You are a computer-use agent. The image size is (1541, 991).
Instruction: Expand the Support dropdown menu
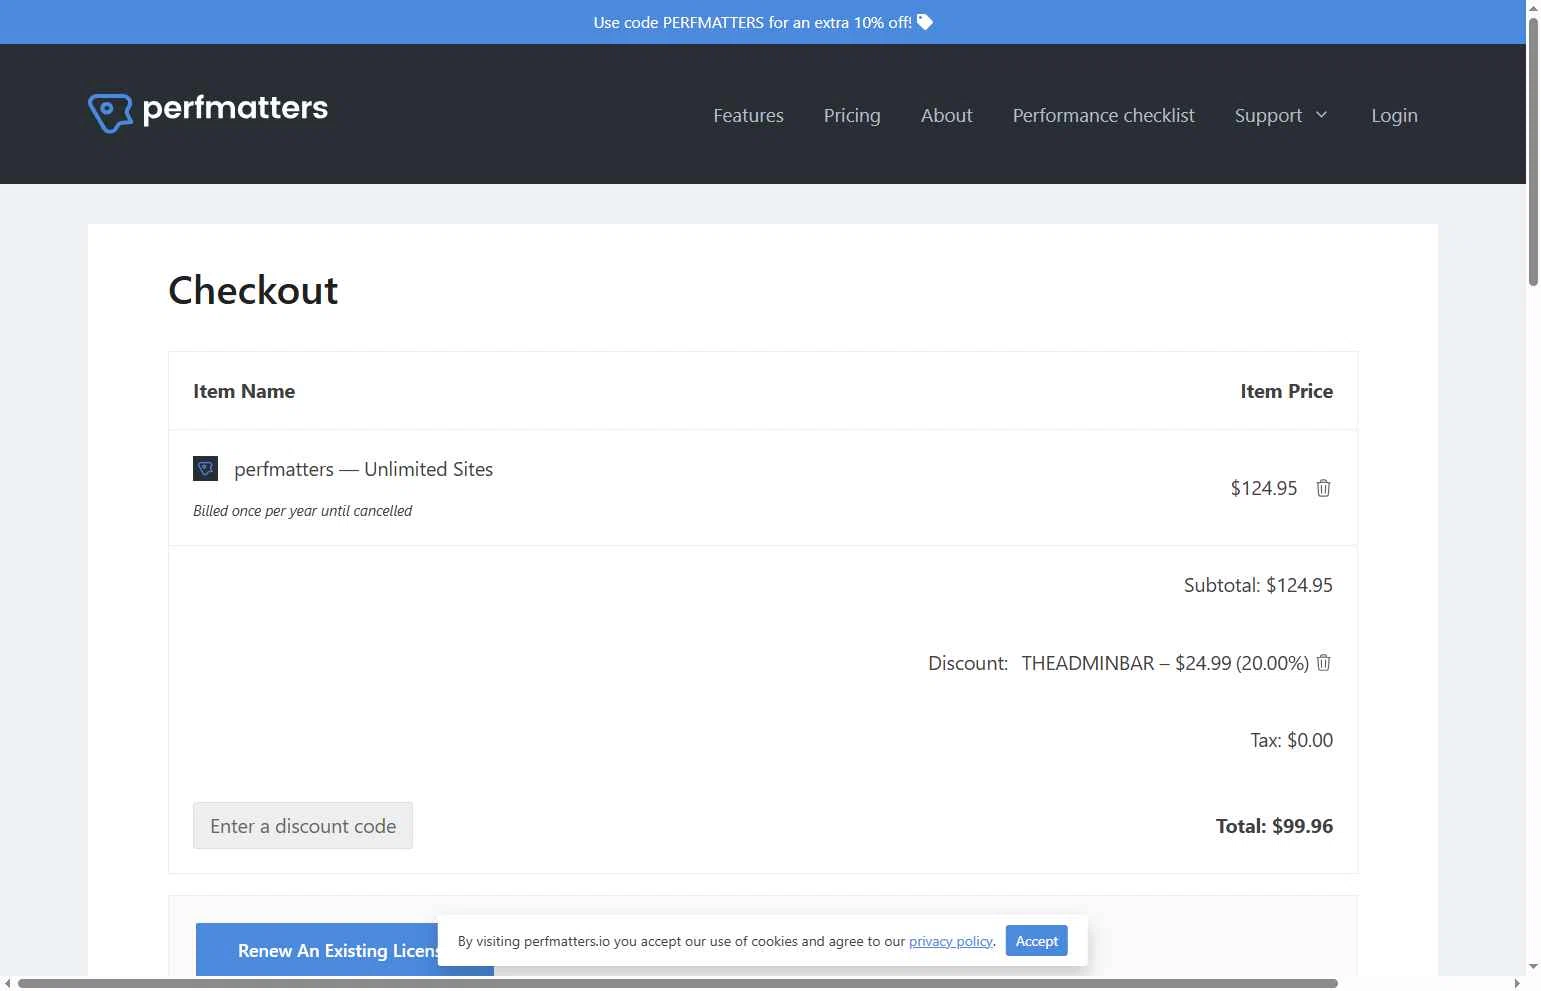pyautogui.click(x=1281, y=115)
